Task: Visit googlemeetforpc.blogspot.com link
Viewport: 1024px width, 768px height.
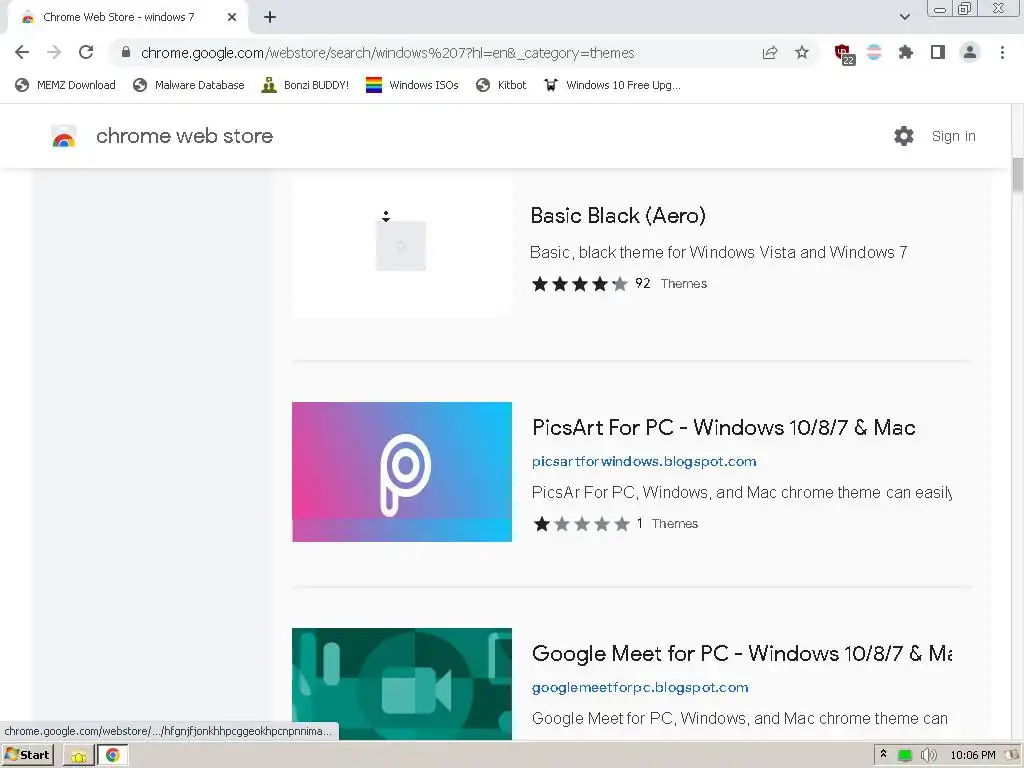Action: click(x=640, y=687)
